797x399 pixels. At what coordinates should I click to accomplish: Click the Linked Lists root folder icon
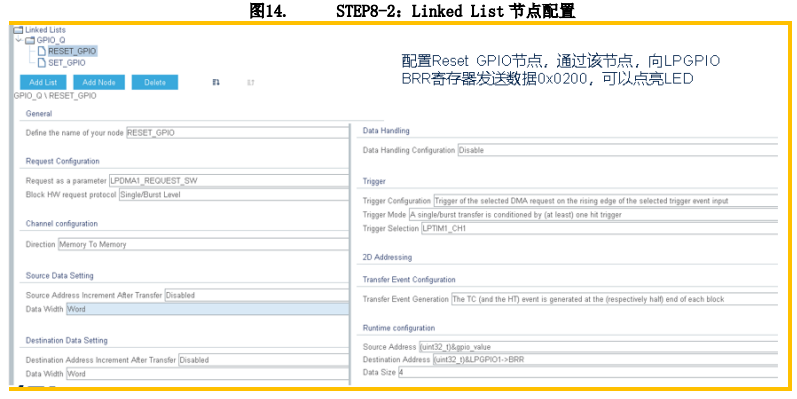18,30
